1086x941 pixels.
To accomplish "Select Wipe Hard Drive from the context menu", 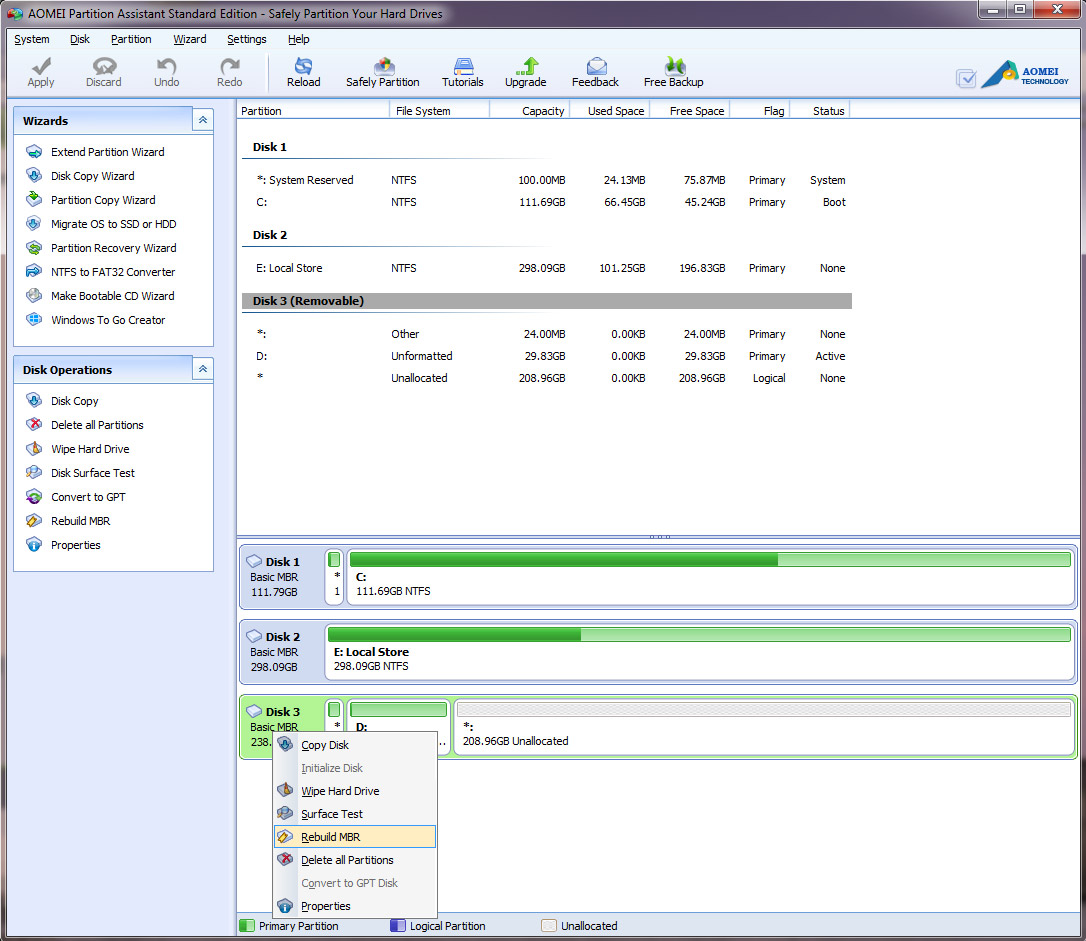I will coord(340,791).
